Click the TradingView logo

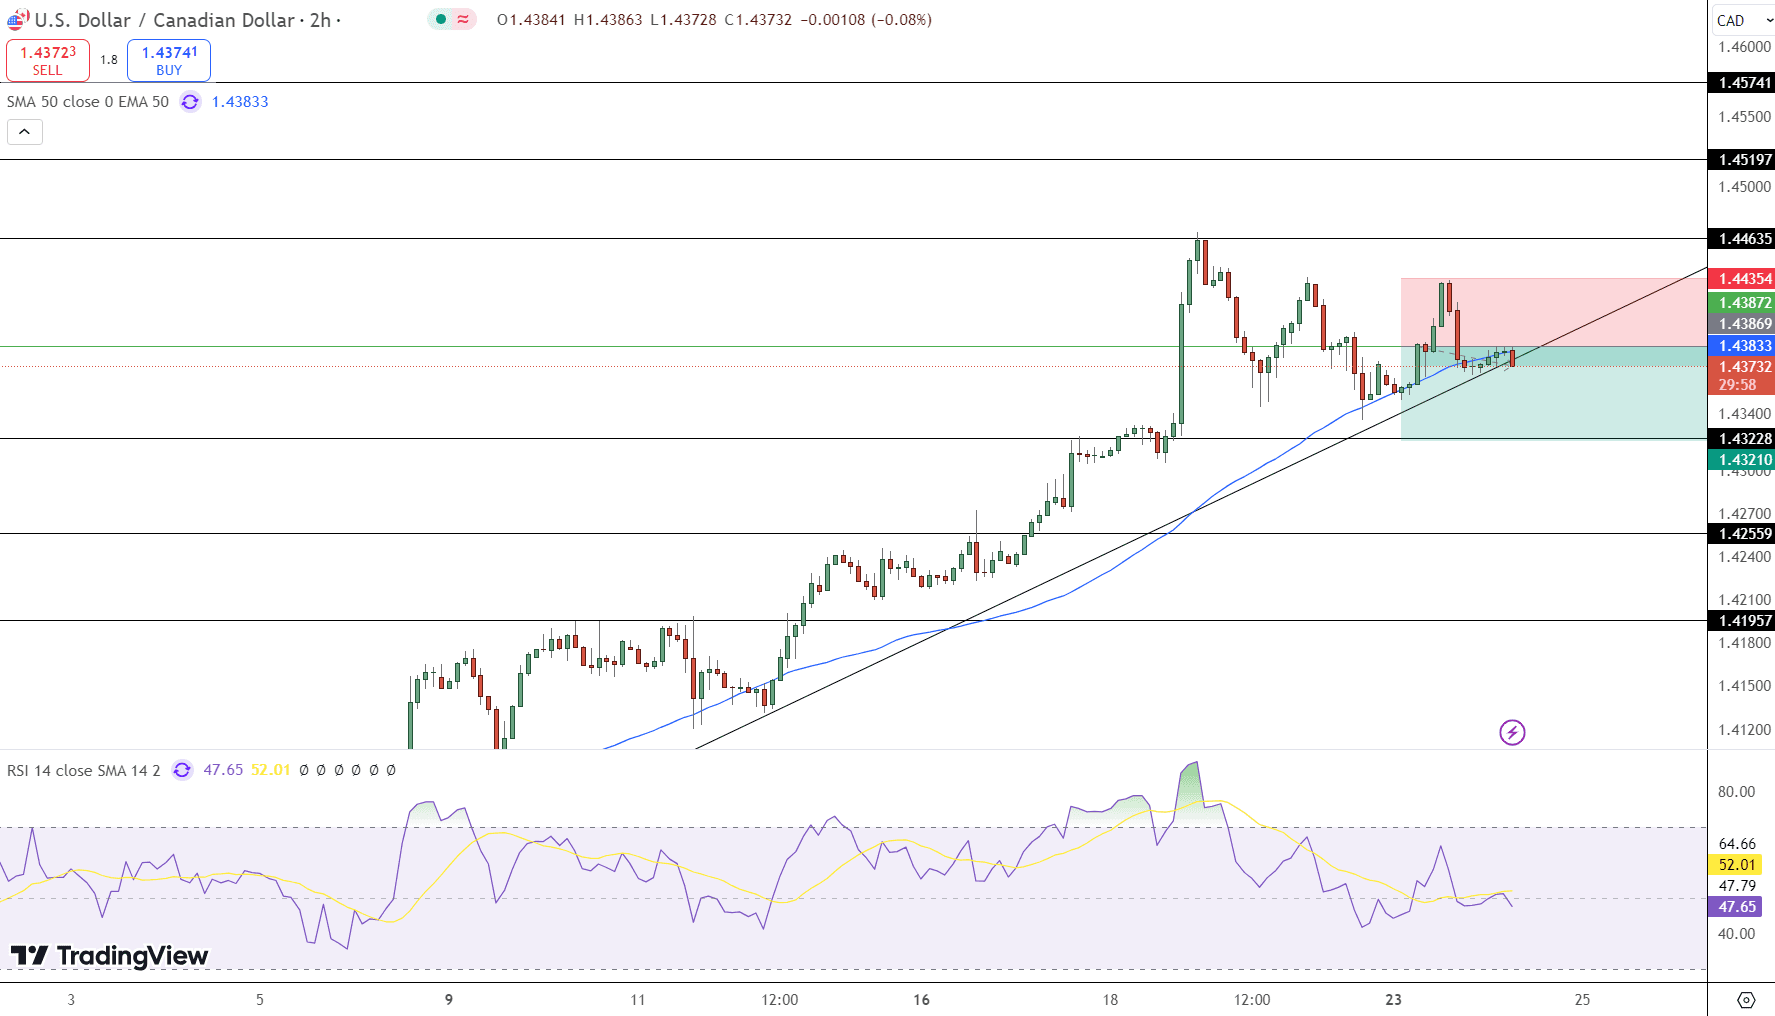pos(110,956)
